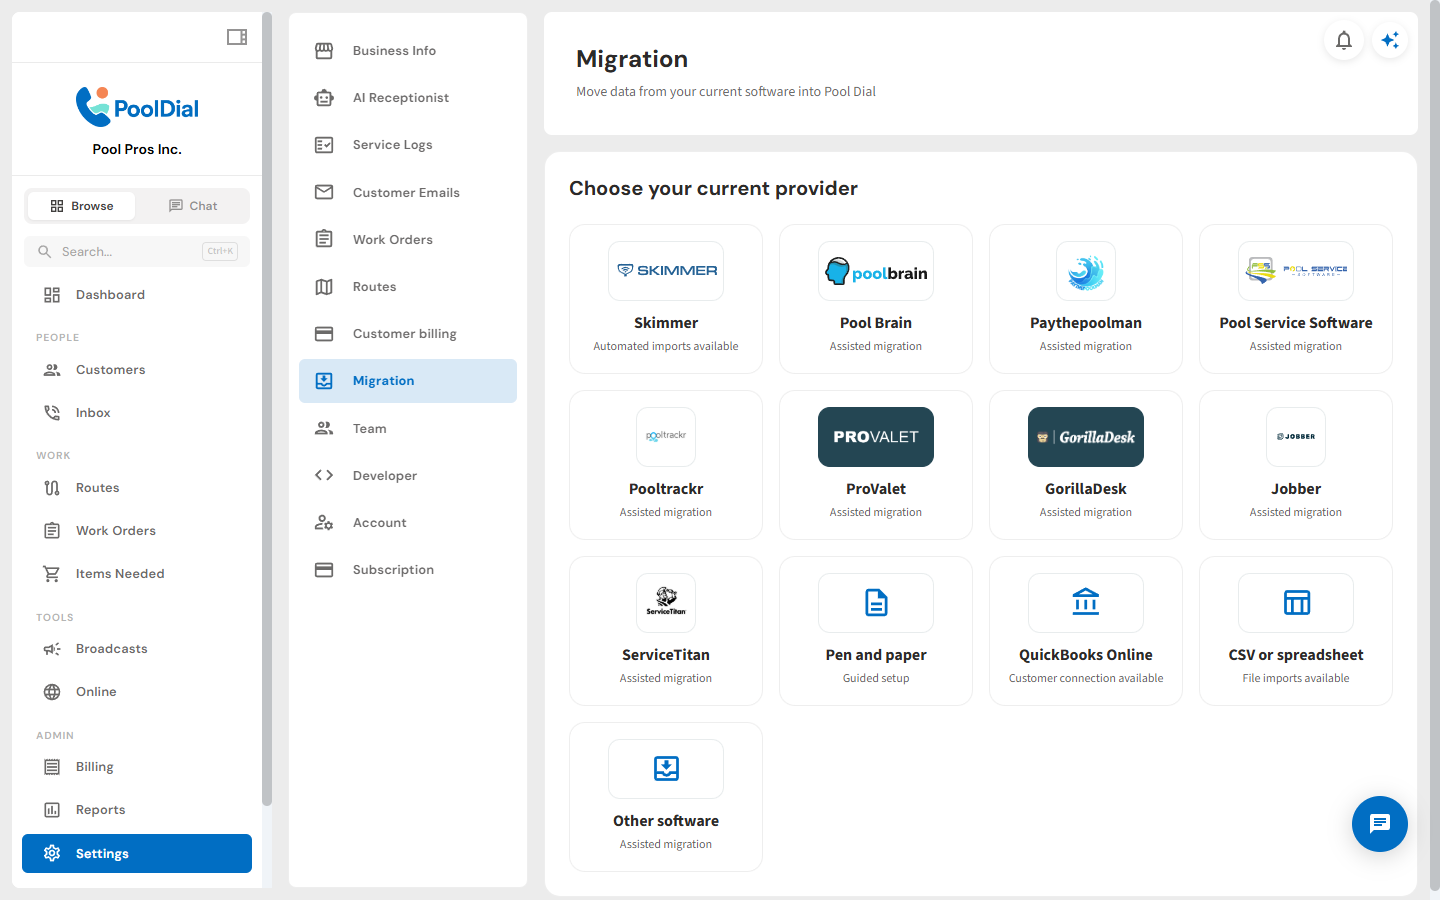Open Routes in the main sidebar

(137, 488)
